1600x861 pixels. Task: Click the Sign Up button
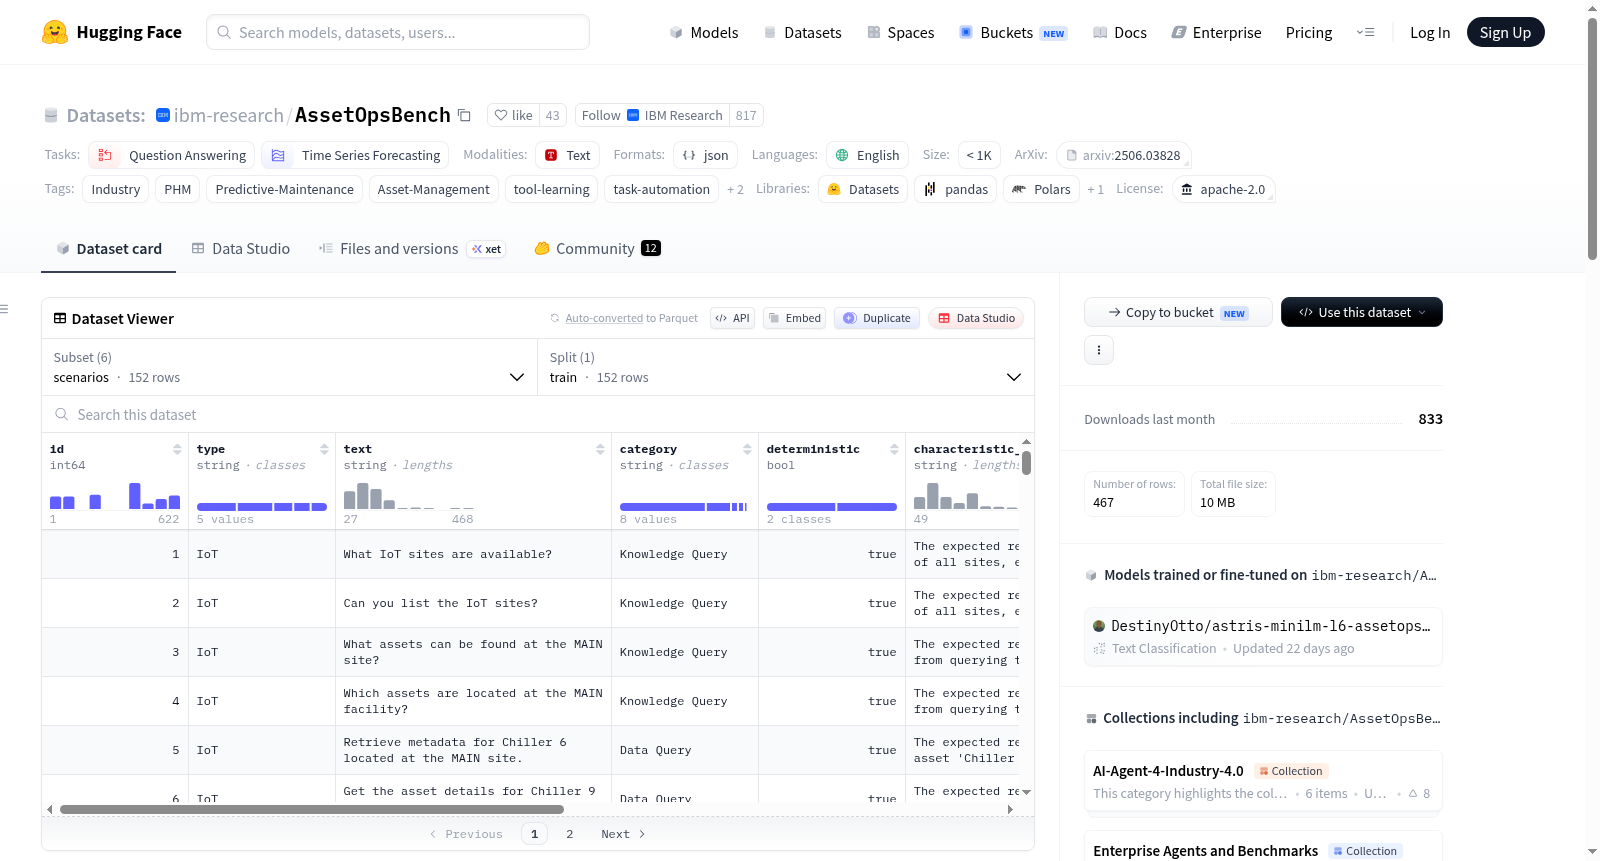click(1505, 32)
